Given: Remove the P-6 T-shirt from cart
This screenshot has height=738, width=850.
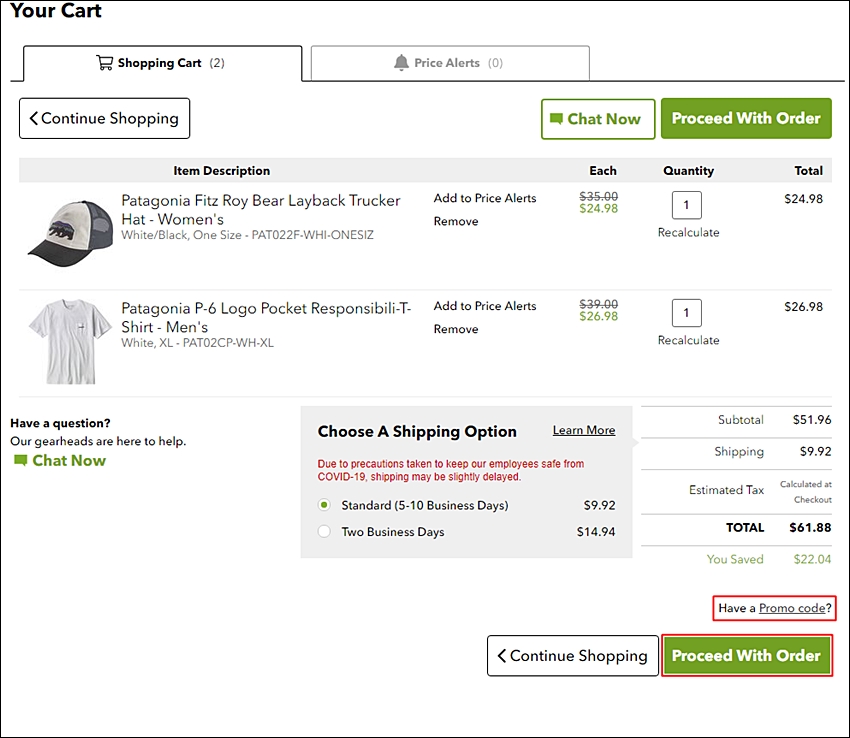Looking at the screenshot, I should tap(456, 329).
